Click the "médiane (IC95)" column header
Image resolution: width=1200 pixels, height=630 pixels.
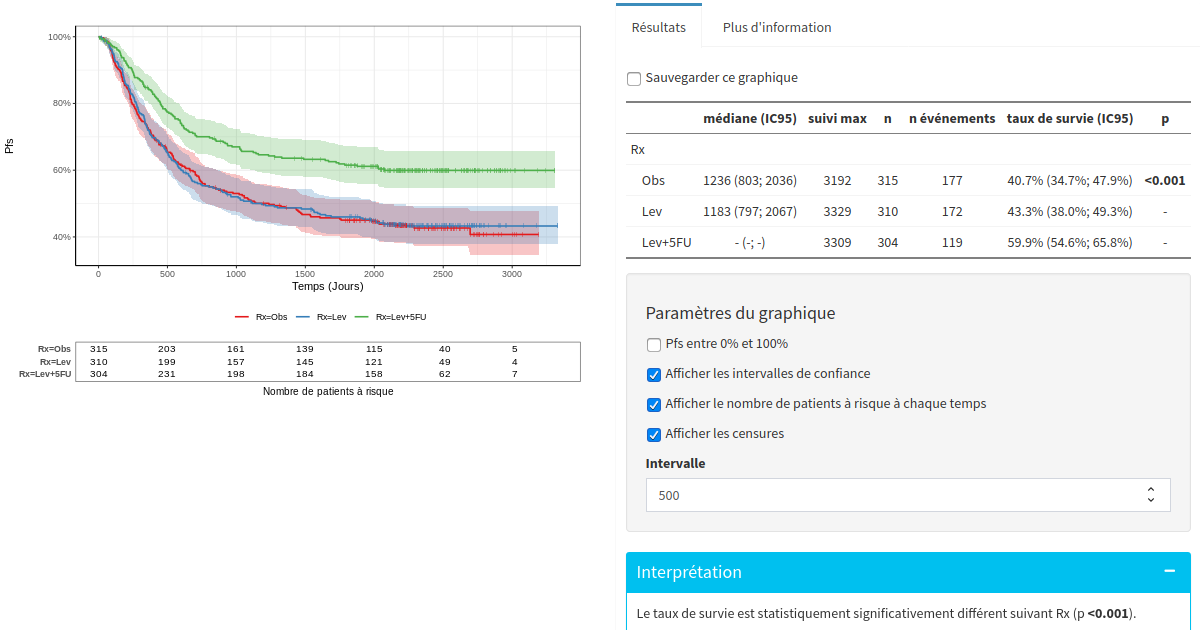click(x=750, y=118)
